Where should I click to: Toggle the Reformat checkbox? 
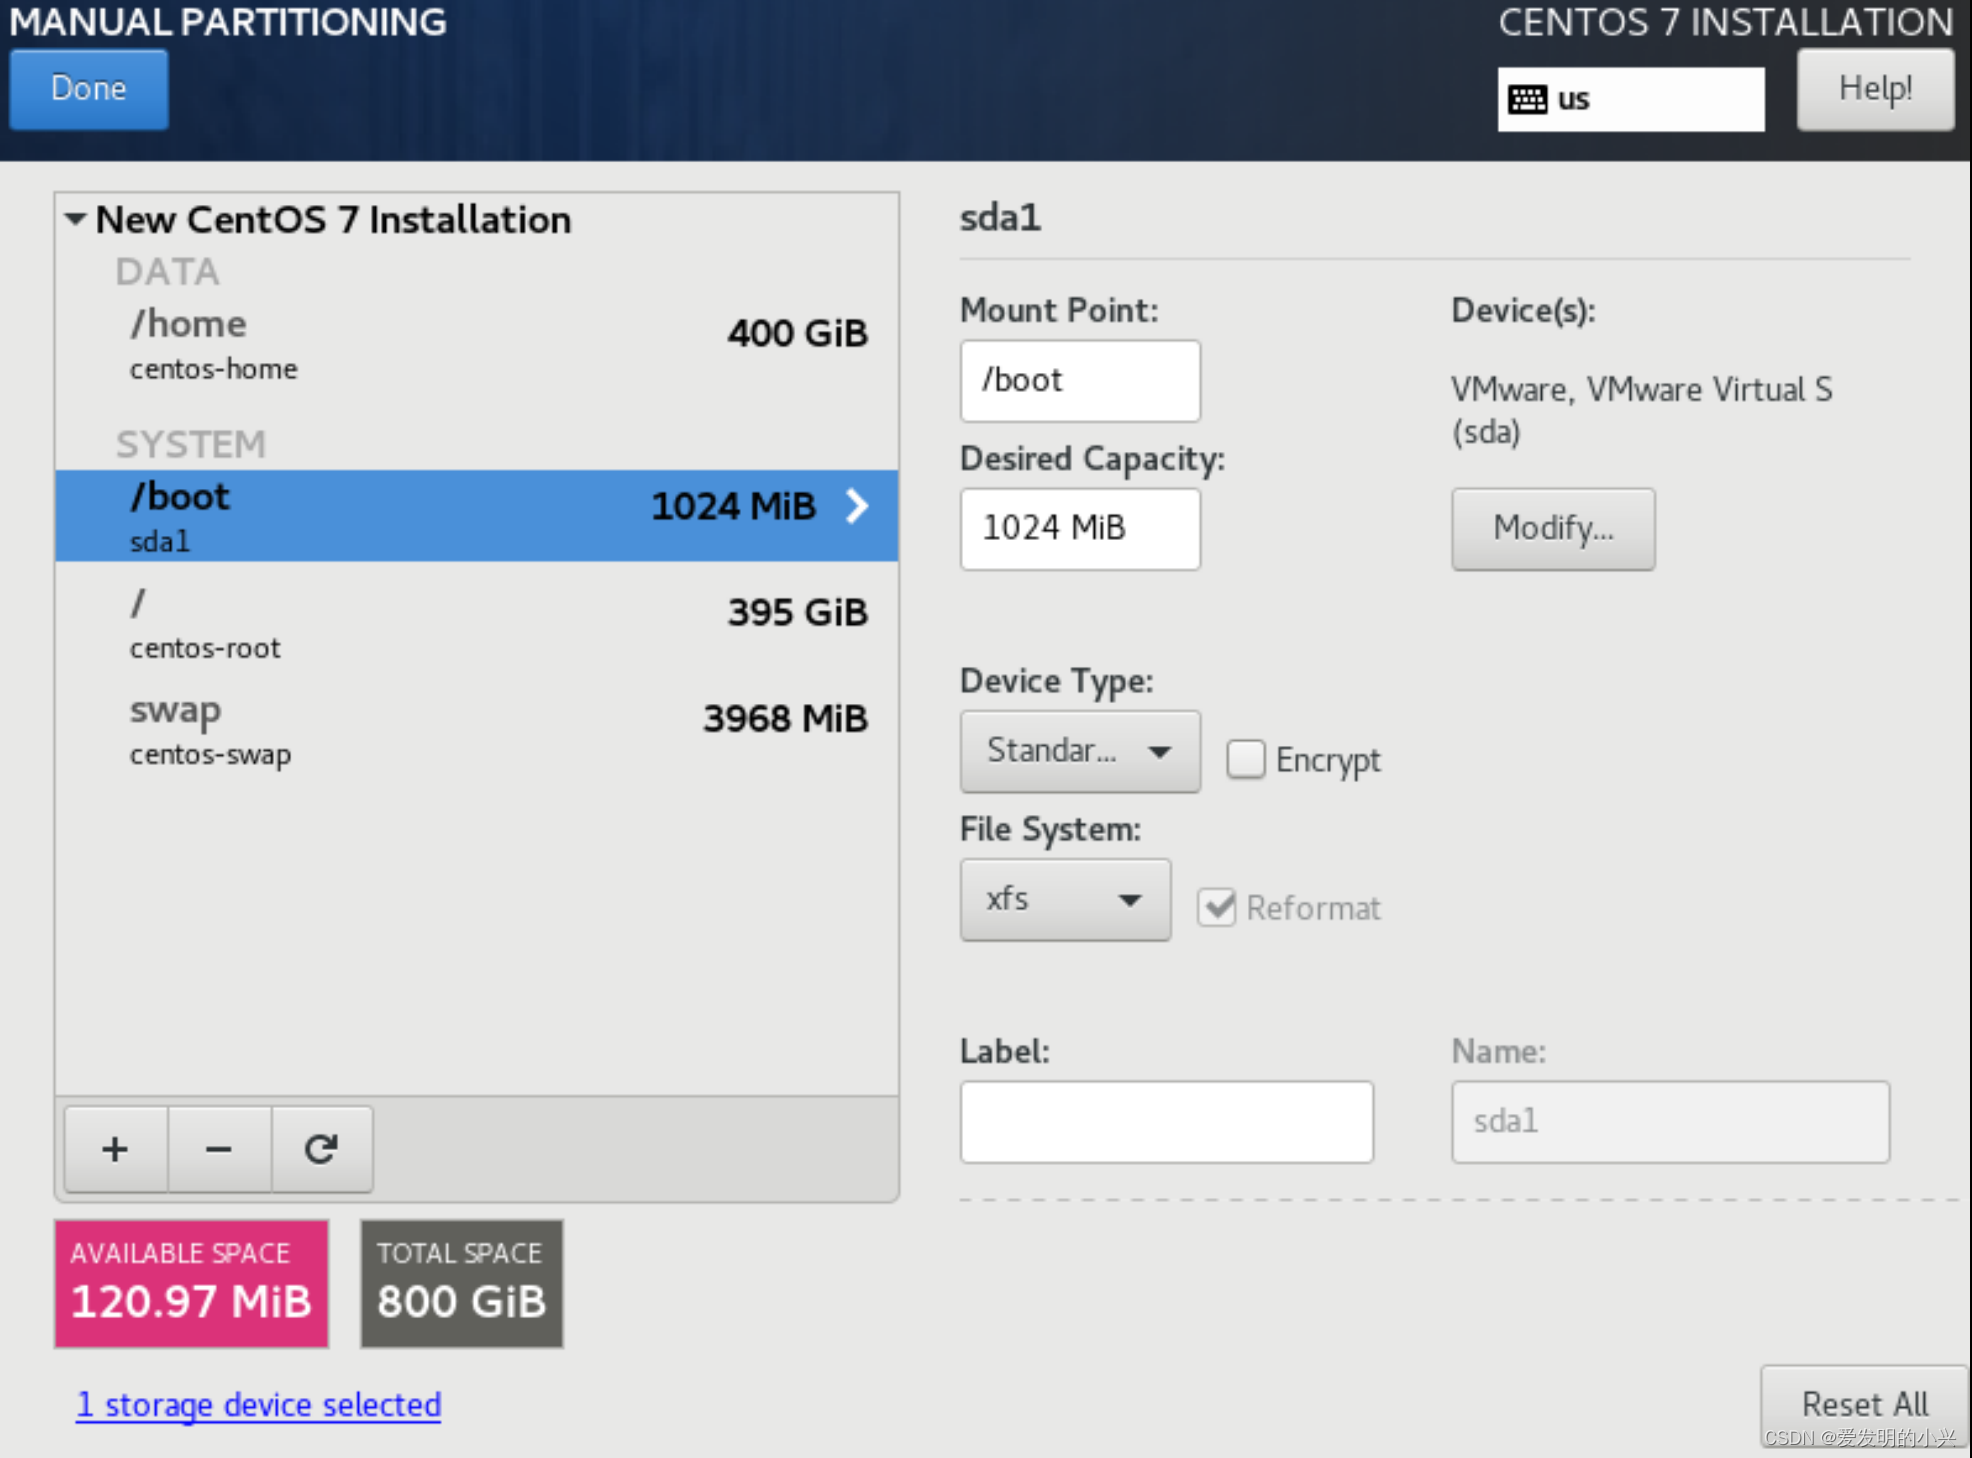coord(1217,907)
